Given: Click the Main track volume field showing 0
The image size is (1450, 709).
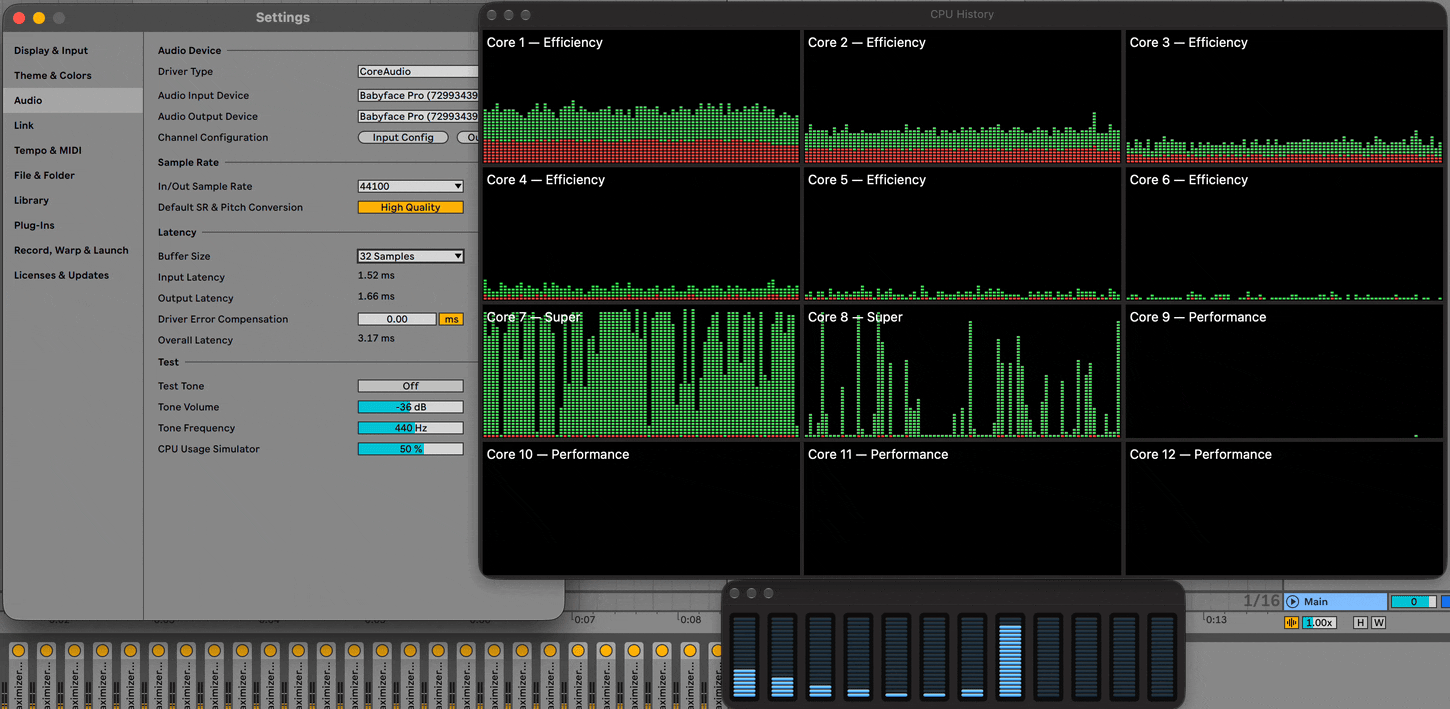Looking at the screenshot, I should click(x=1413, y=601).
